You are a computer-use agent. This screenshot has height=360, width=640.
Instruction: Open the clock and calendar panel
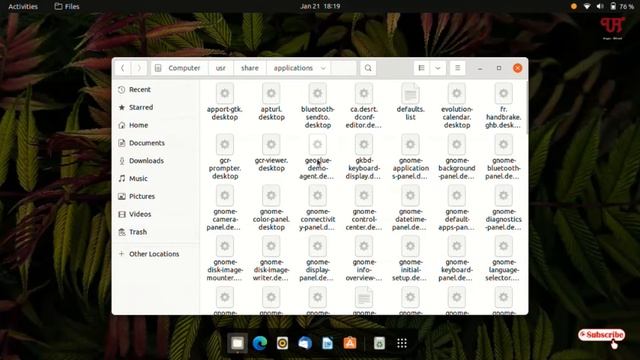click(x=320, y=6)
